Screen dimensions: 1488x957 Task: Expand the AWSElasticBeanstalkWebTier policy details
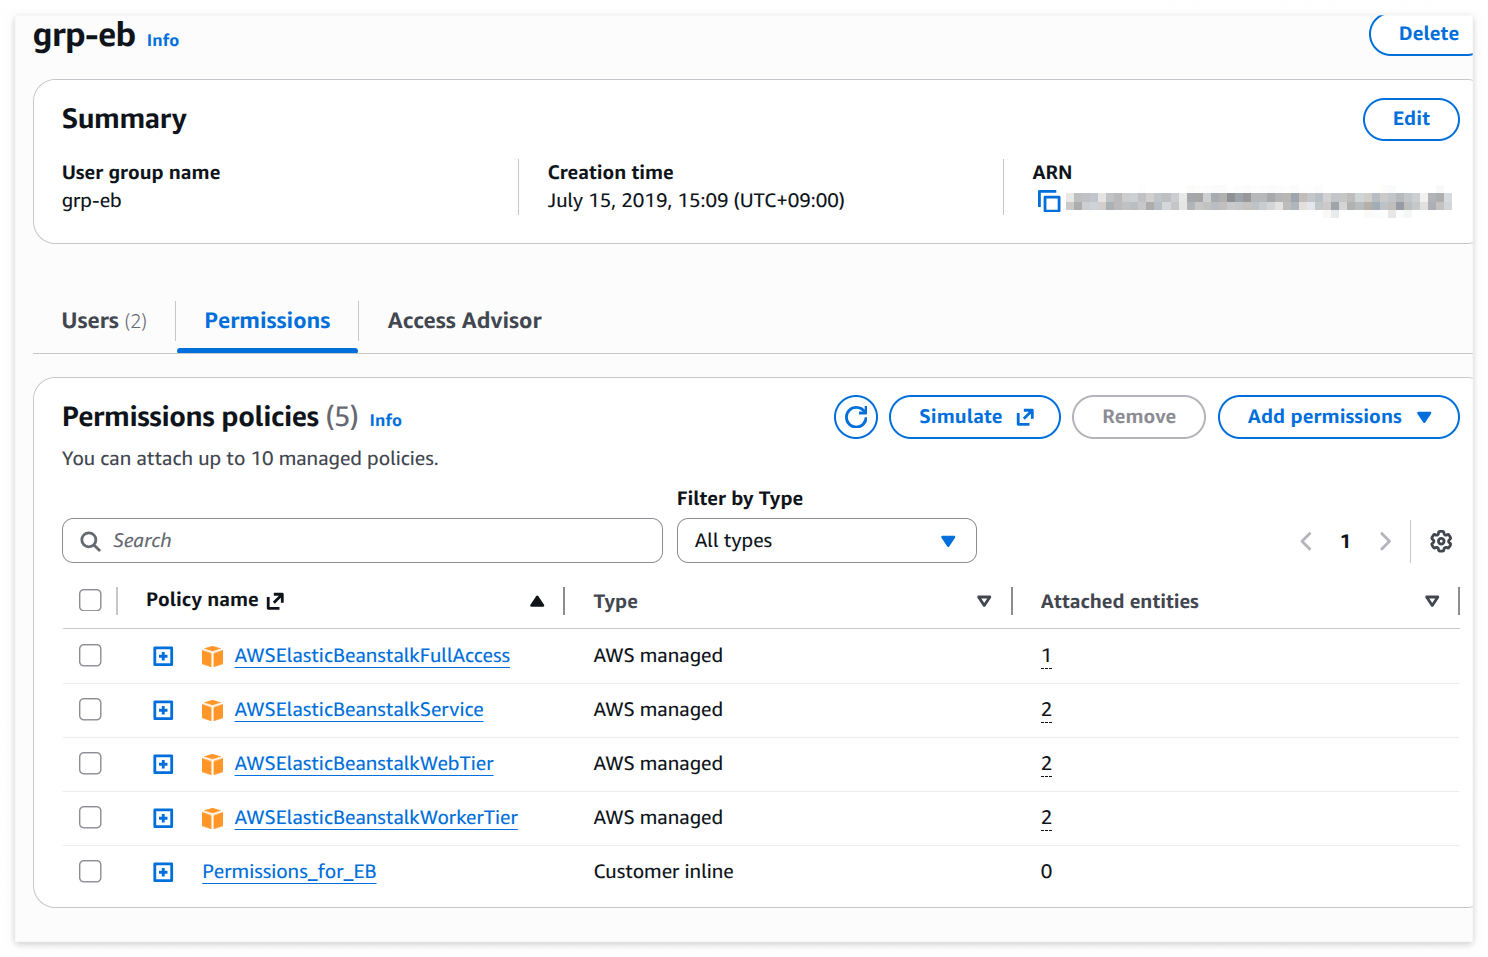coord(163,764)
